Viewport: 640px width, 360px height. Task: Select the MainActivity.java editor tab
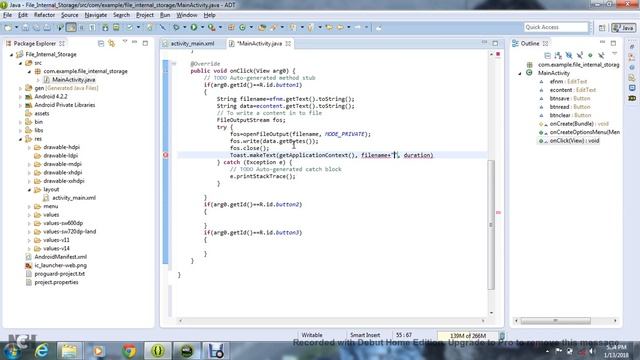[x=259, y=43]
